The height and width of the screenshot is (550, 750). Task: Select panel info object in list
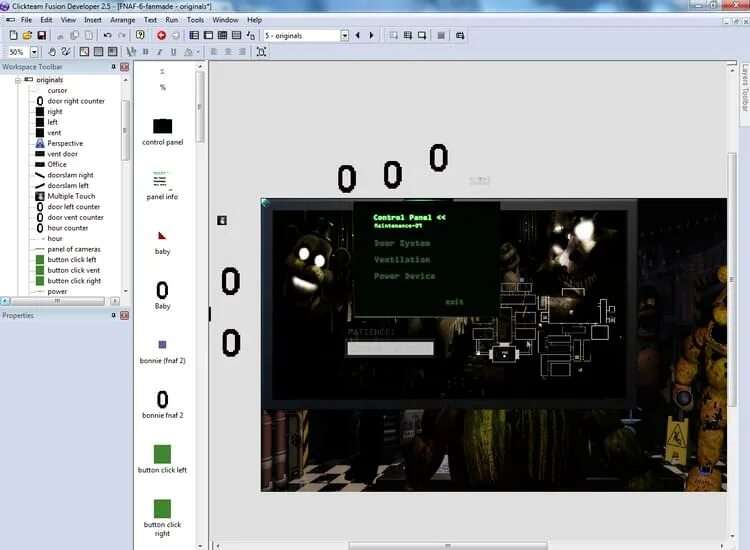[162, 186]
